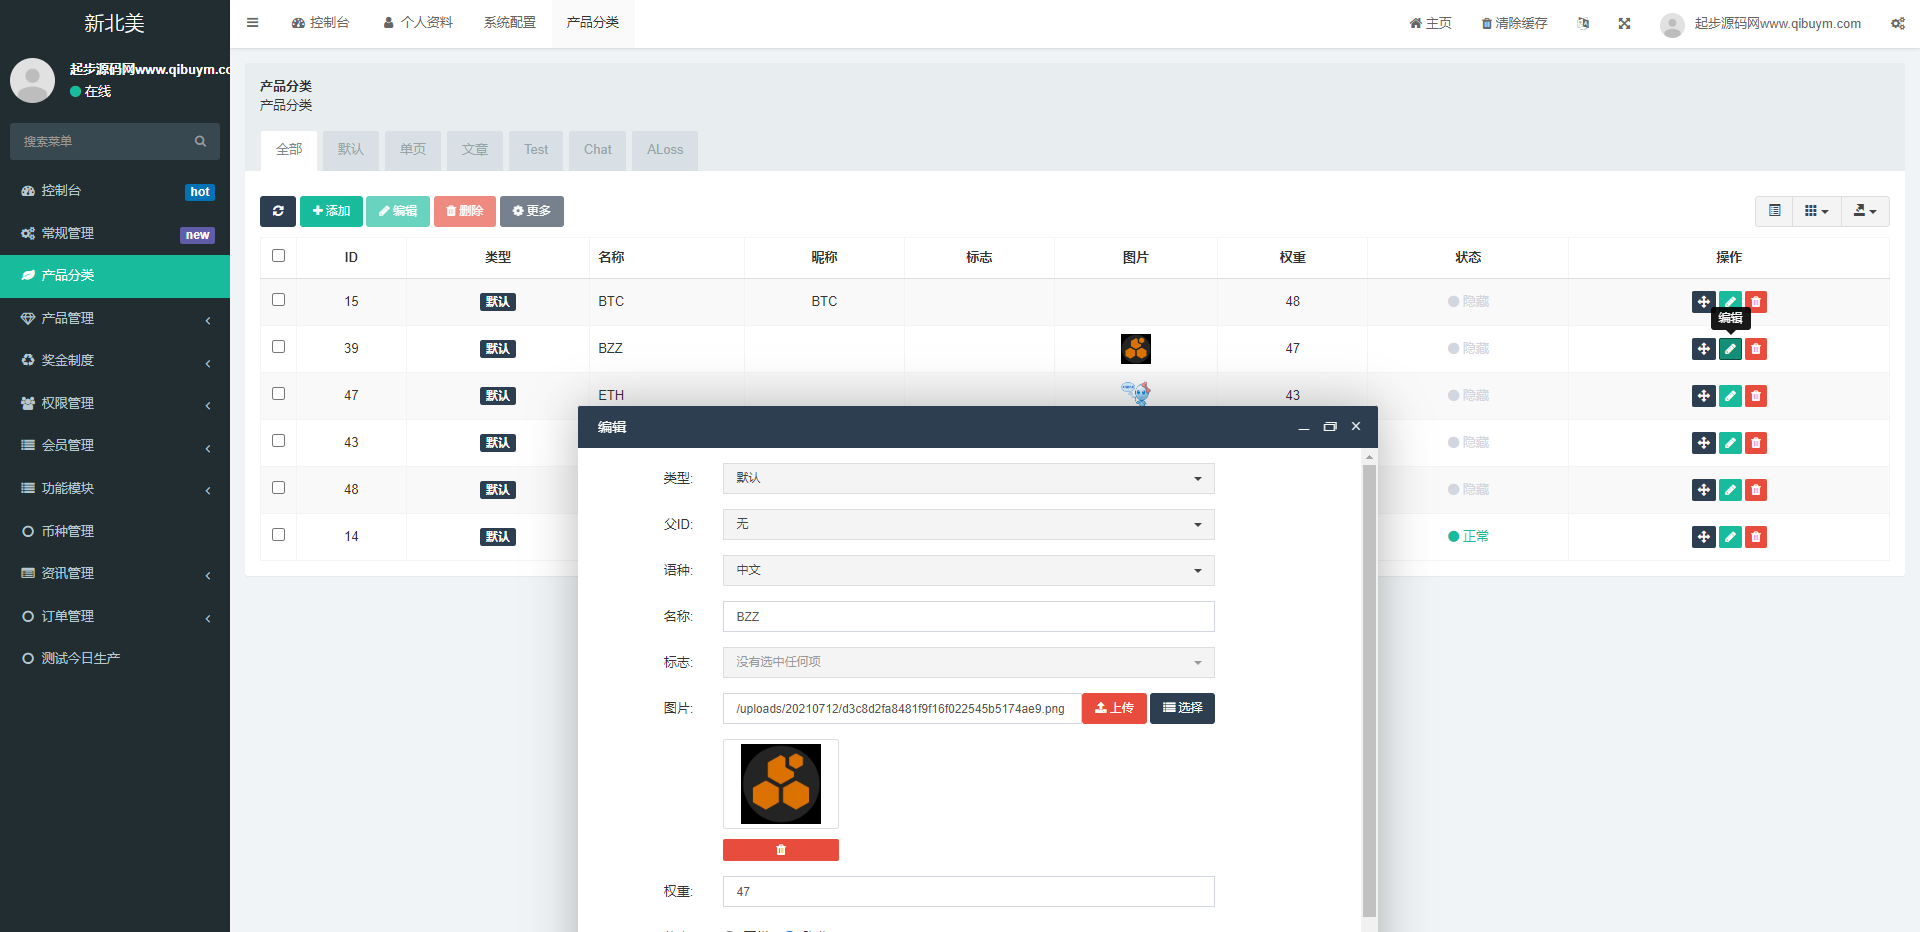The width and height of the screenshot is (1920, 932).
Task: Open the 语种 dropdown in the edit dialog
Action: pyautogui.click(x=969, y=571)
